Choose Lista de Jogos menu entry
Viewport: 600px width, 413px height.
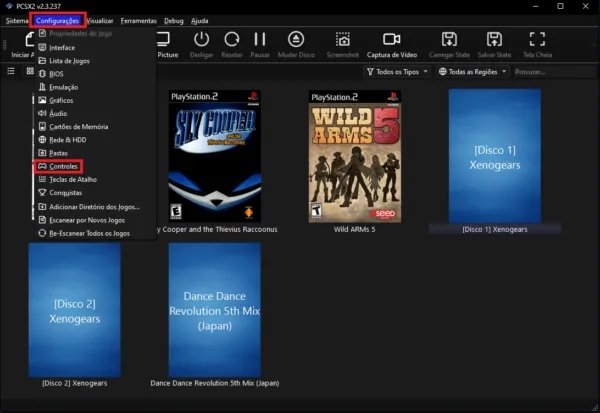point(96,61)
